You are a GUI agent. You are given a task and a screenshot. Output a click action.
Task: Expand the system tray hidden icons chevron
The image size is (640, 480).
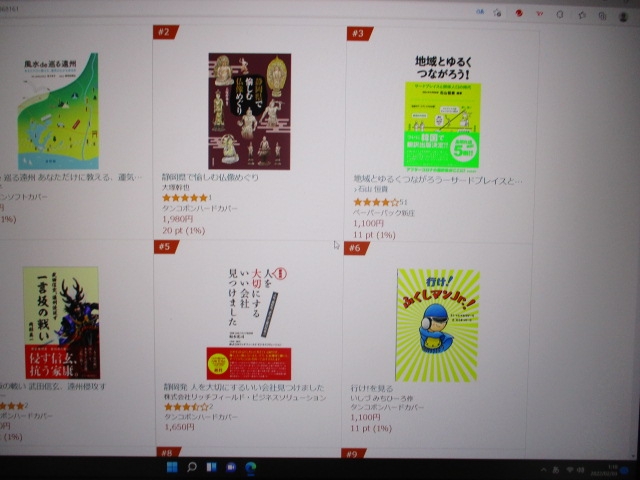(543, 470)
